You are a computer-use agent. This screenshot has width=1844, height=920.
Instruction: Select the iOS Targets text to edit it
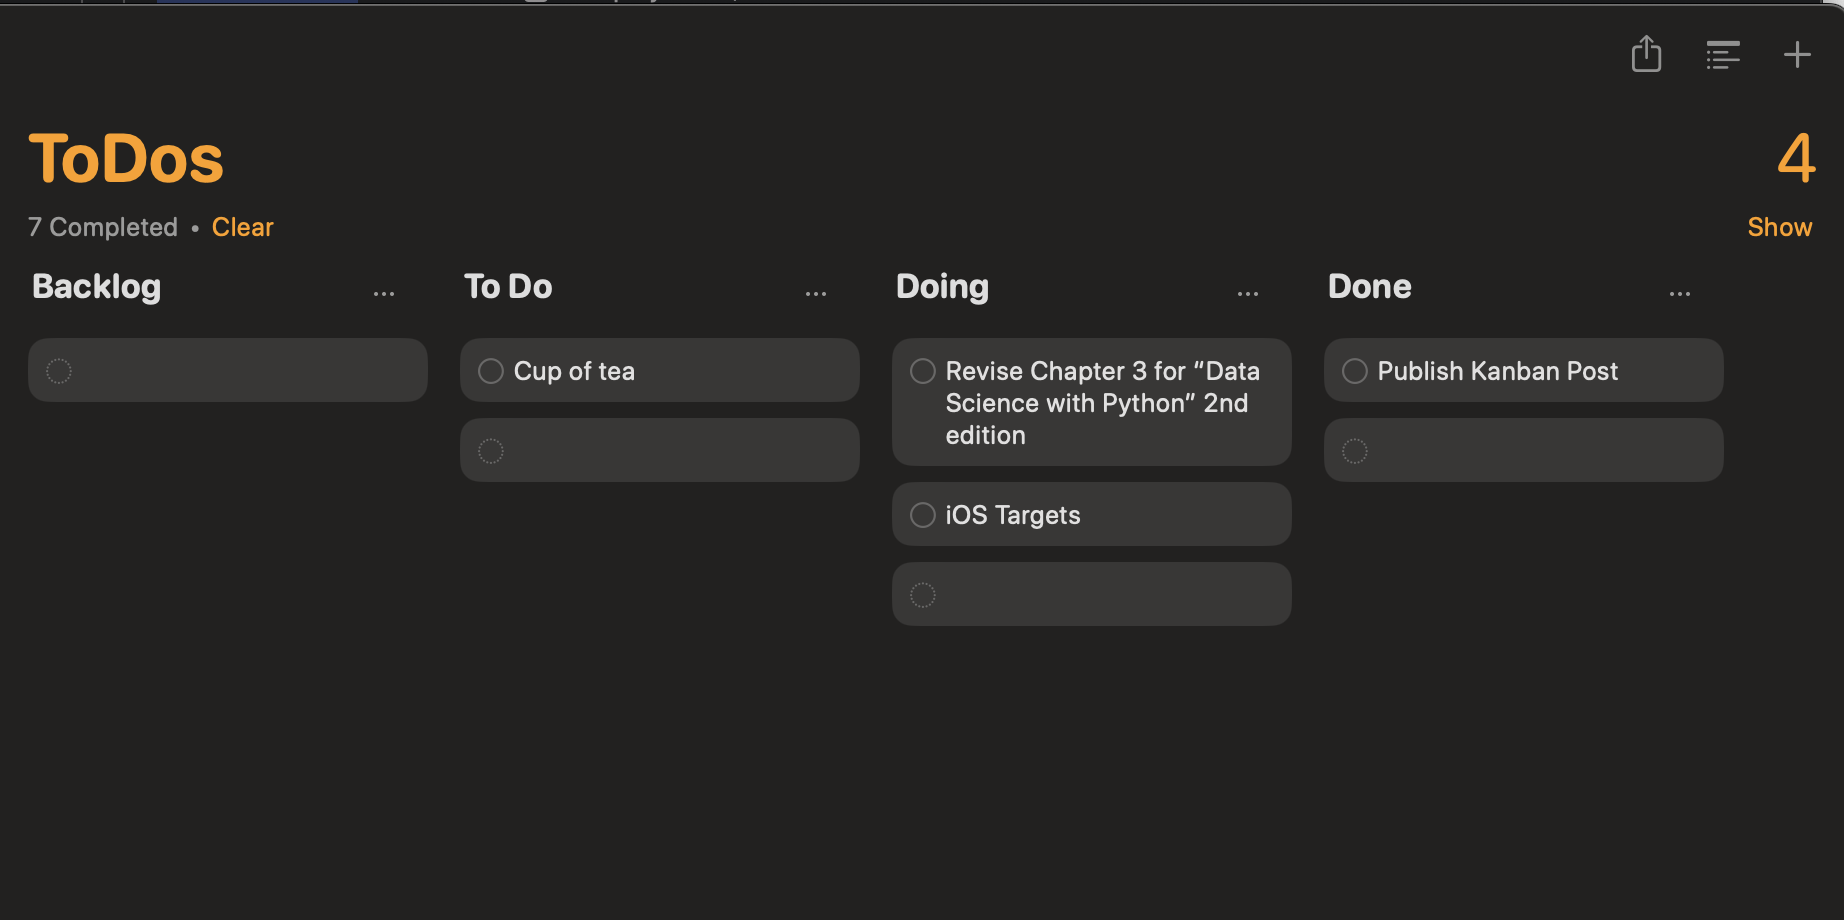pyautogui.click(x=1012, y=514)
